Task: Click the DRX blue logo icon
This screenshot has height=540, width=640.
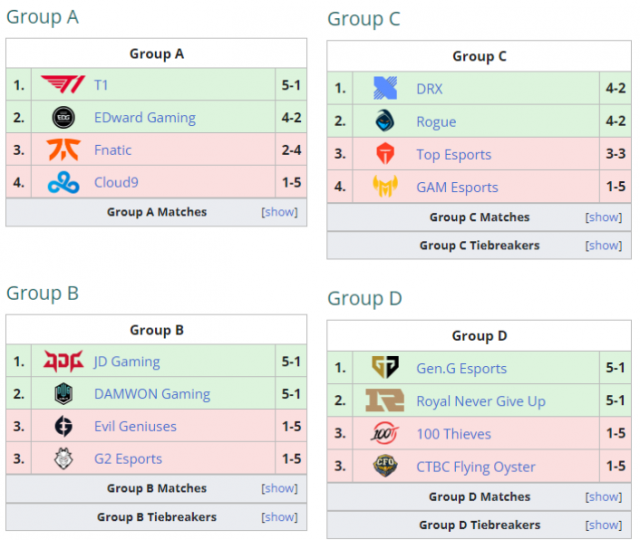Action: pyautogui.click(x=385, y=89)
